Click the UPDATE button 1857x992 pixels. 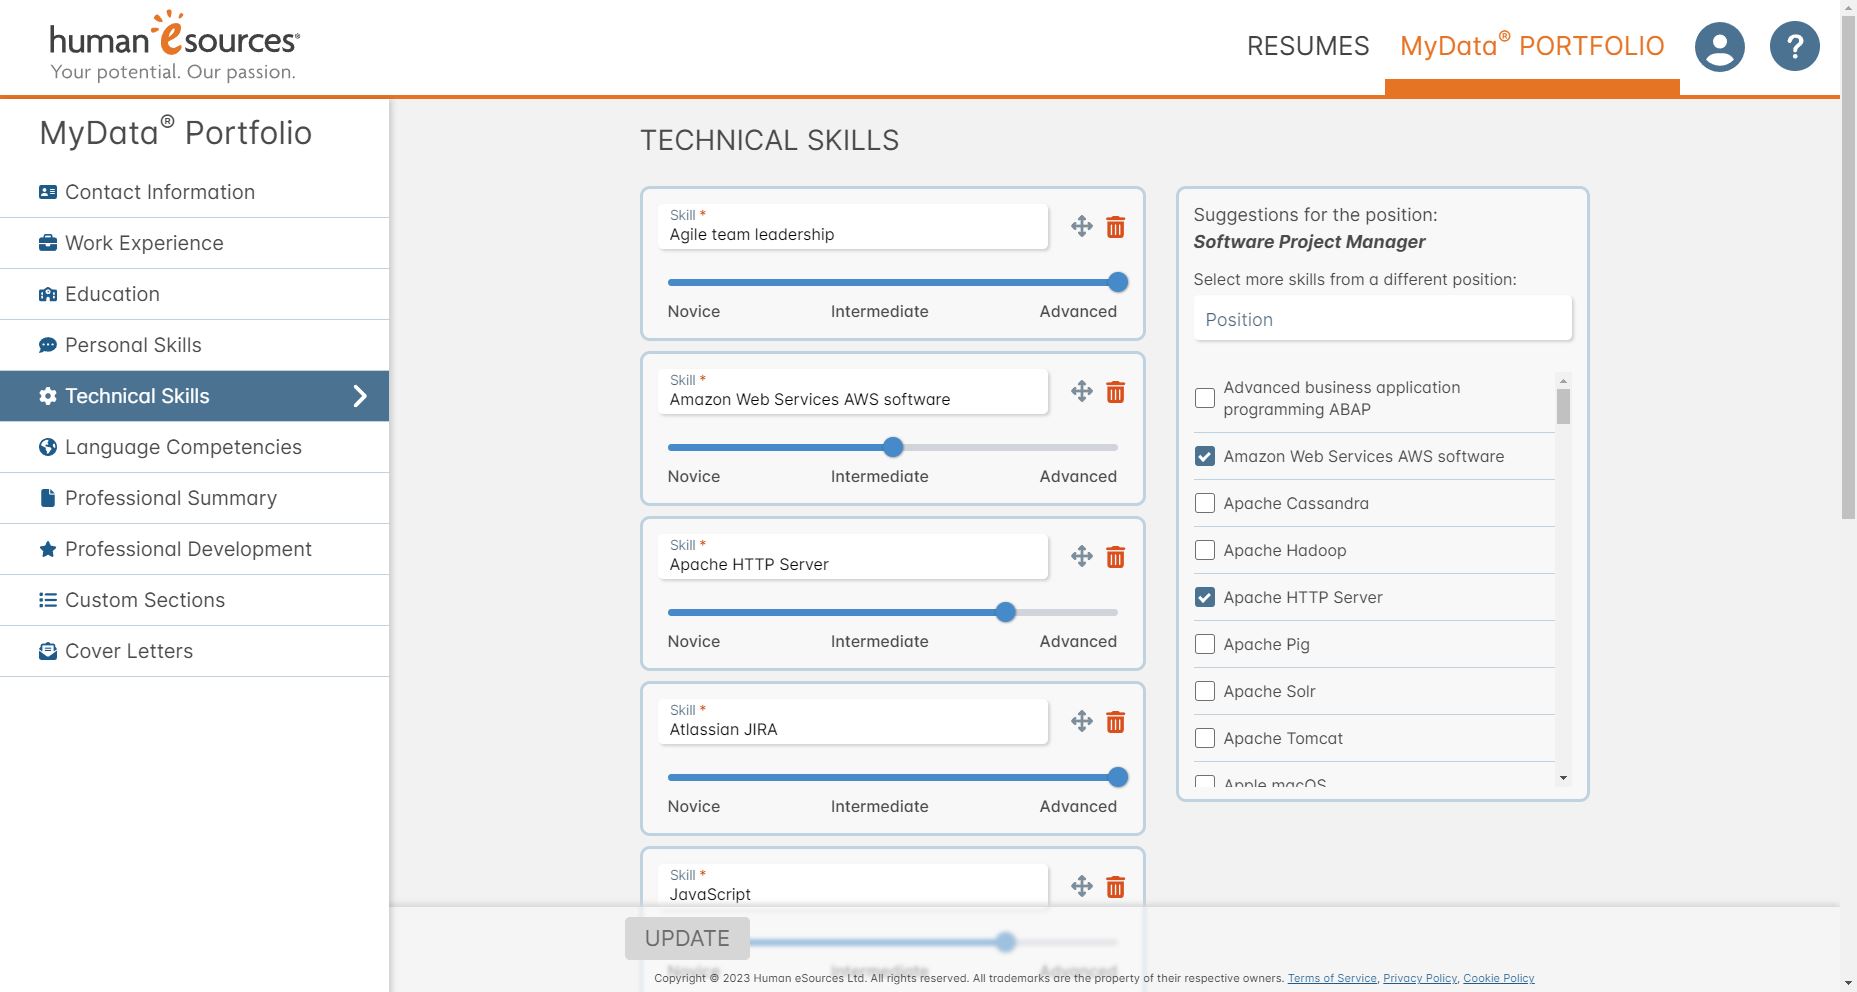click(x=686, y=938)
